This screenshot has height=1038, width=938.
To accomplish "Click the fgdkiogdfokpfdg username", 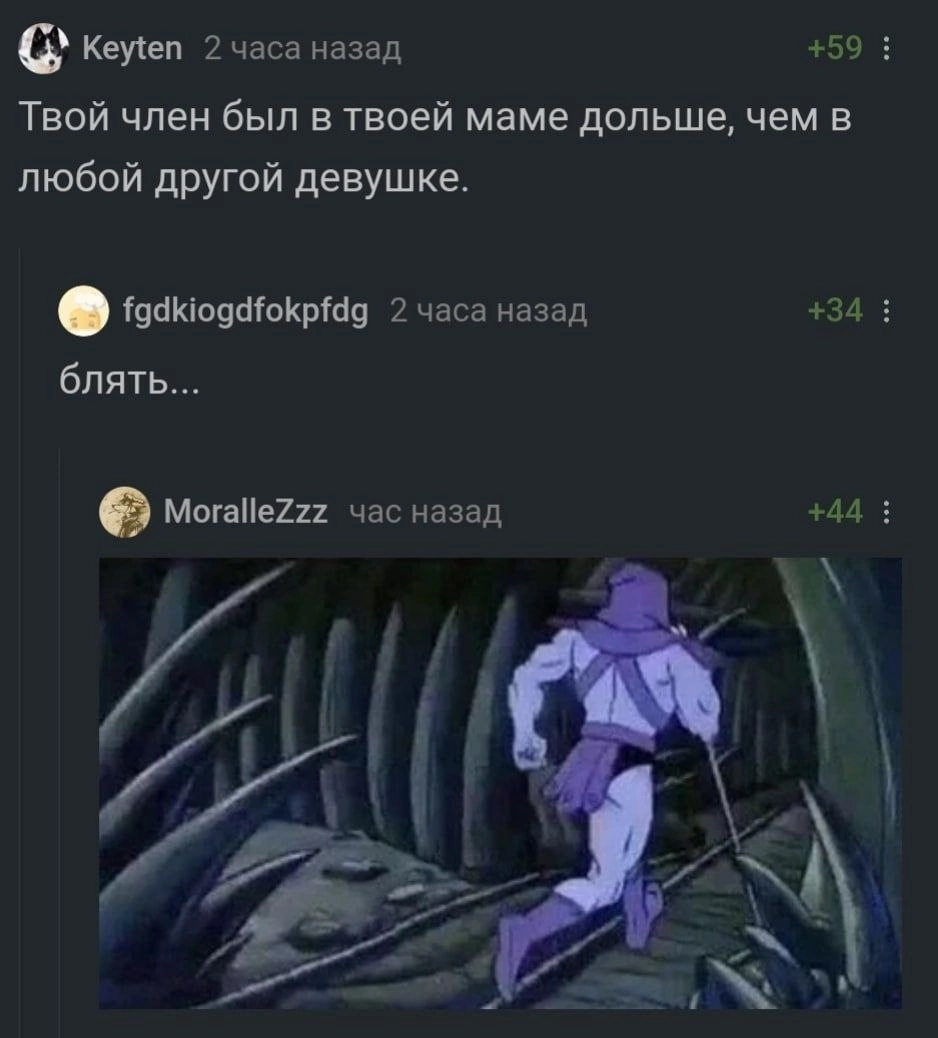I will [x=246, y=310].
